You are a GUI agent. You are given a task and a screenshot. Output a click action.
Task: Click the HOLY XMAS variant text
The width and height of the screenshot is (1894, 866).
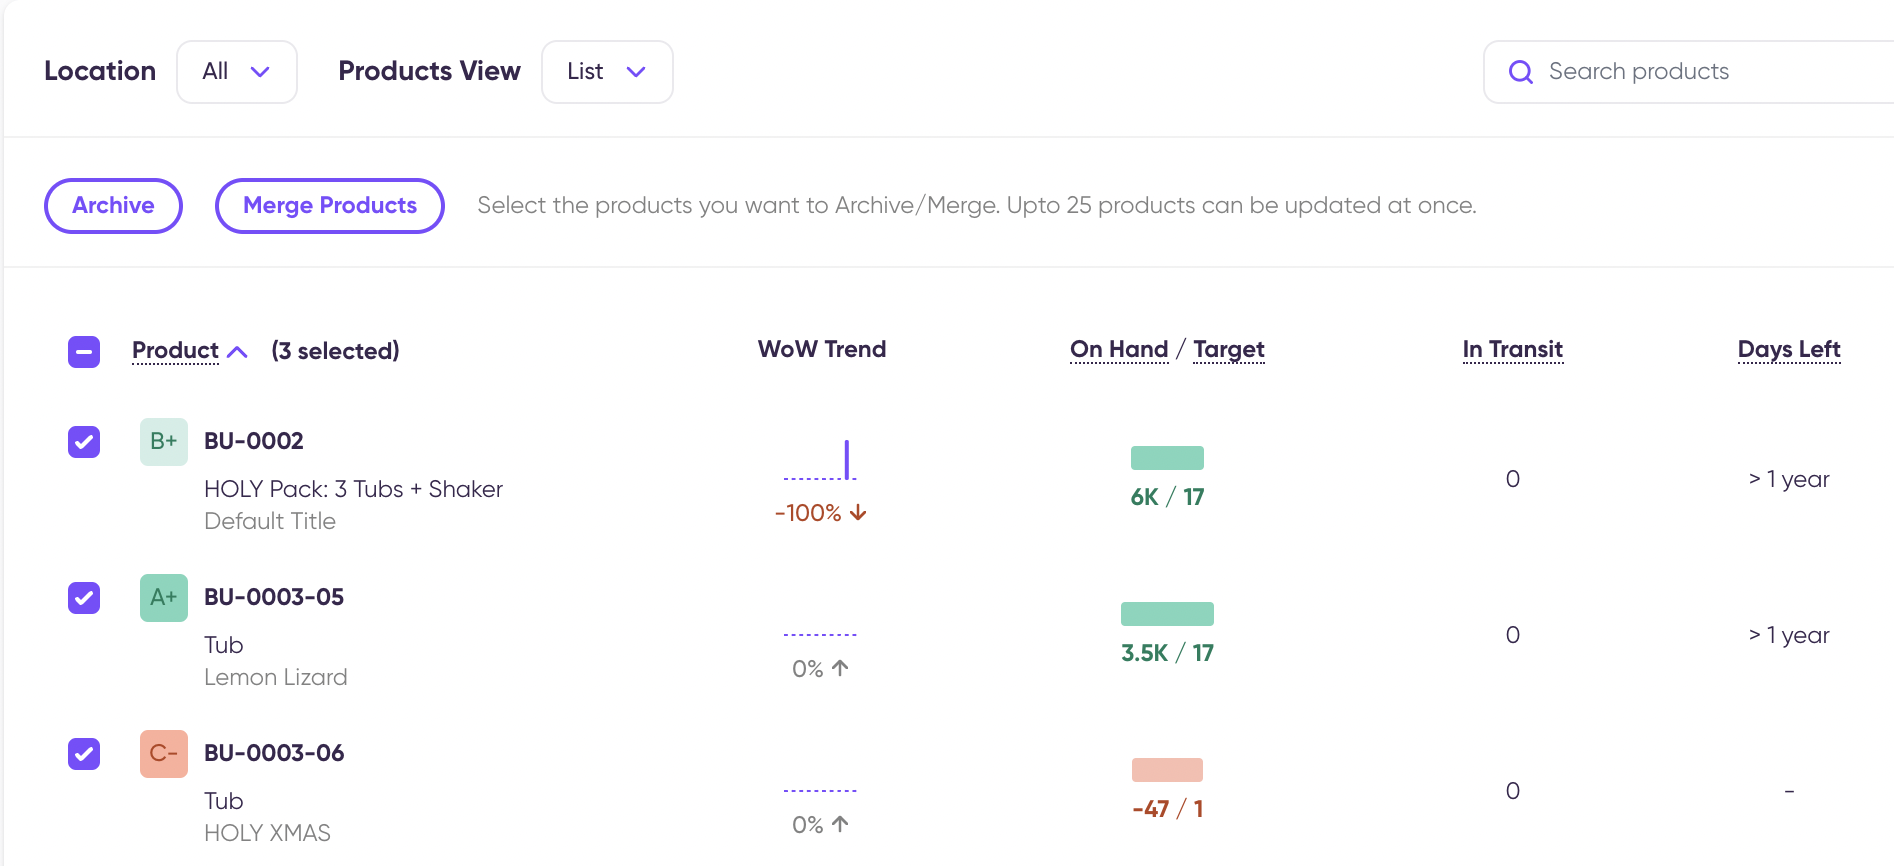point(267,833)
